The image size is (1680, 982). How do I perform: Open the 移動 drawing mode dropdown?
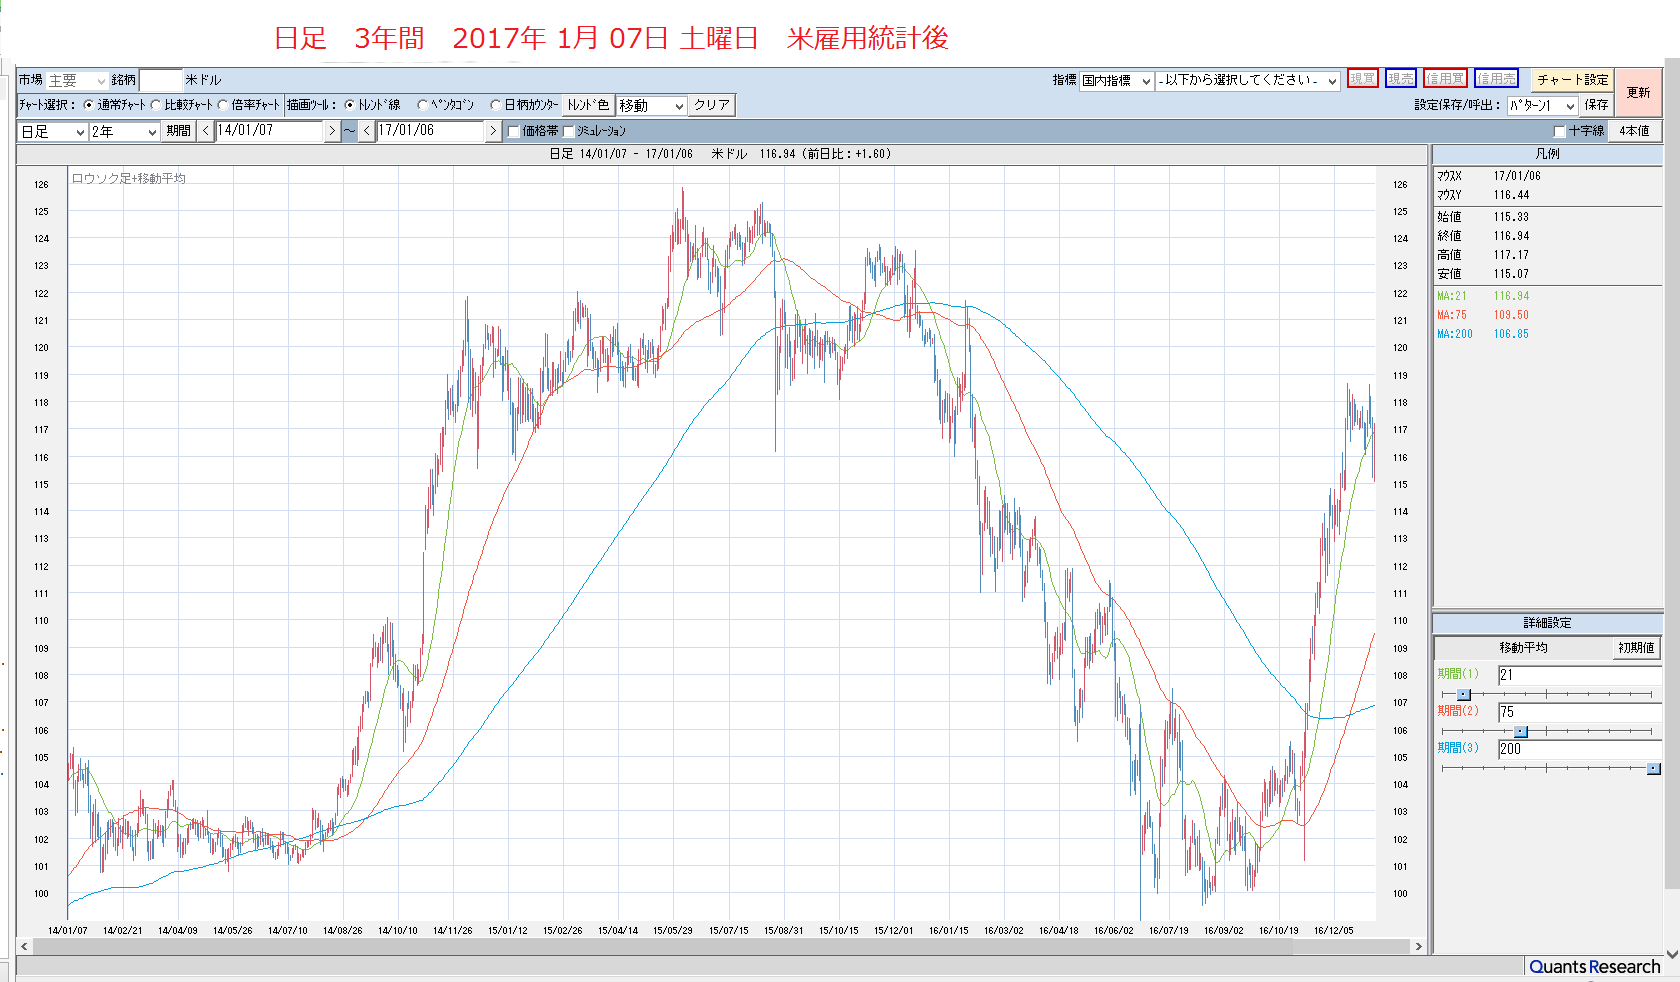tap(651, 105)
